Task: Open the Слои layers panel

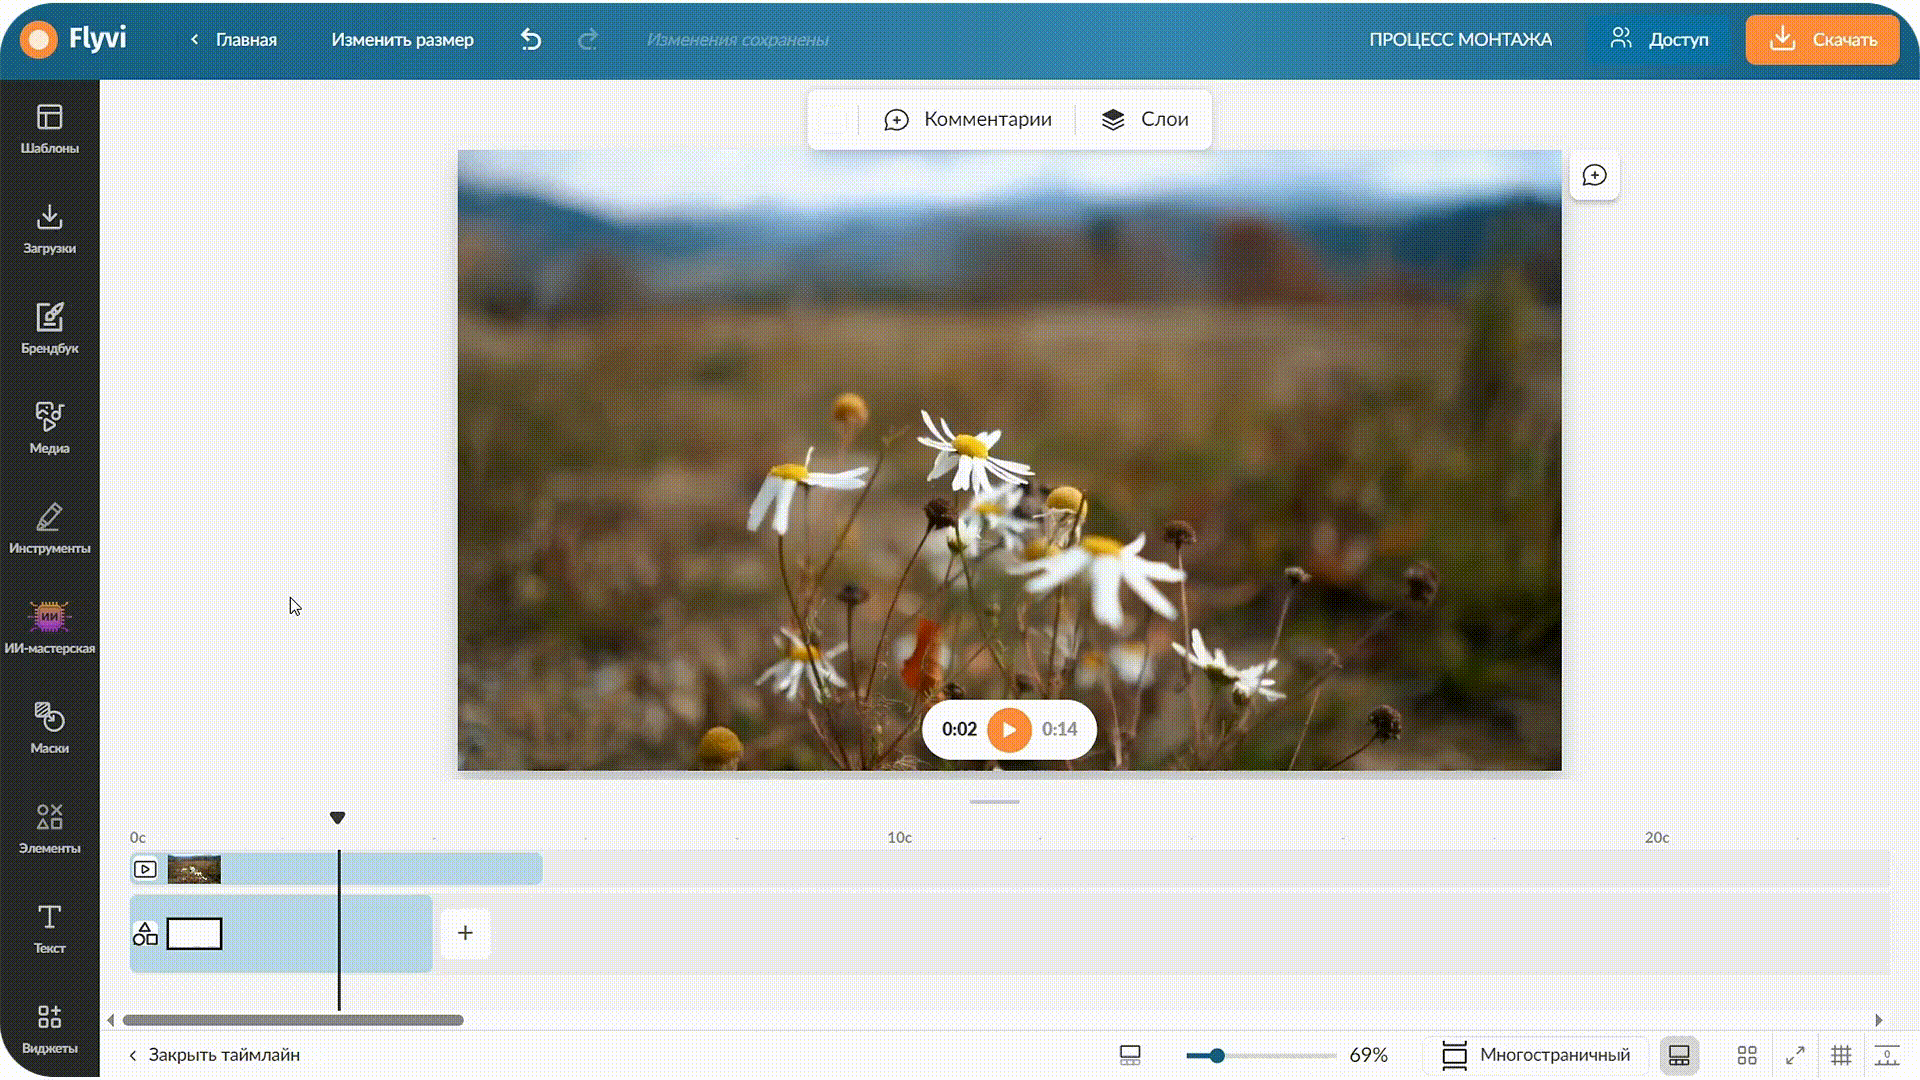Action: [1144, 119]
